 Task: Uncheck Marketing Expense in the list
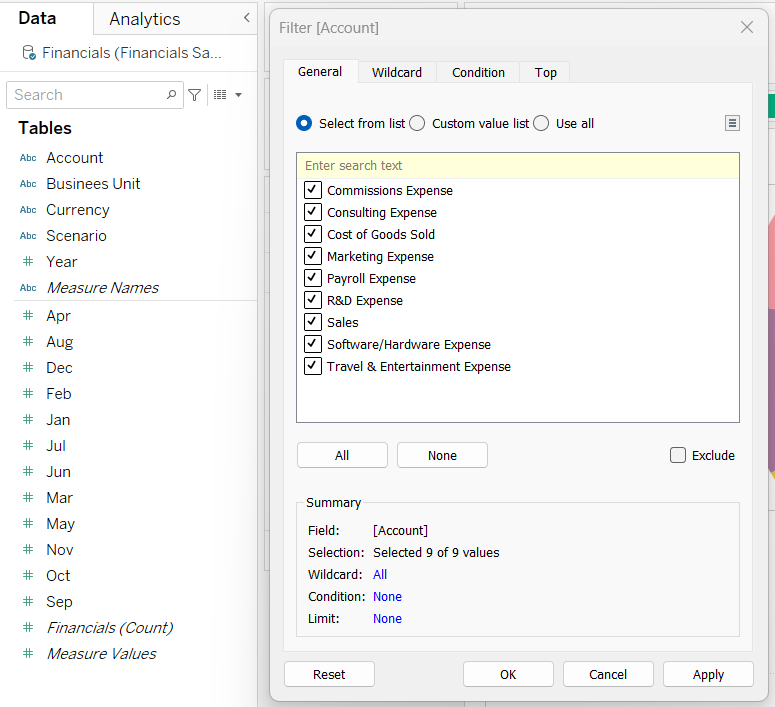point(313,256)
